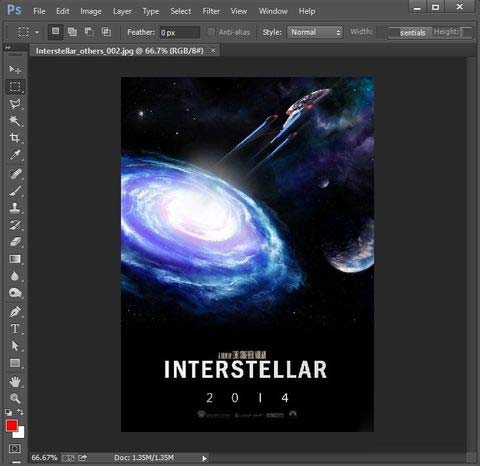Viewport: 480px width, 466px height.
Task: Click the red foreground color swatch
Action: pyautogui.click(x=12, y=426)
